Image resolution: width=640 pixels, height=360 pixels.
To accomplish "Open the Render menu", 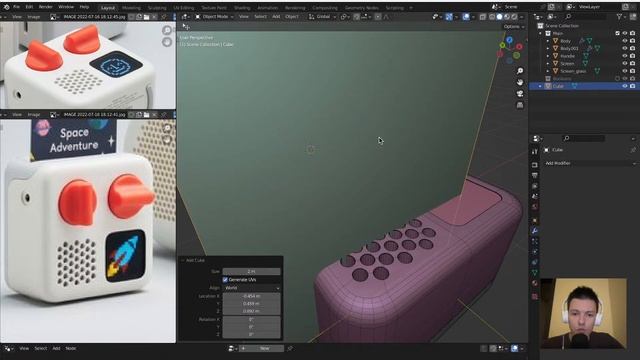I will click(x=45, y=7).
